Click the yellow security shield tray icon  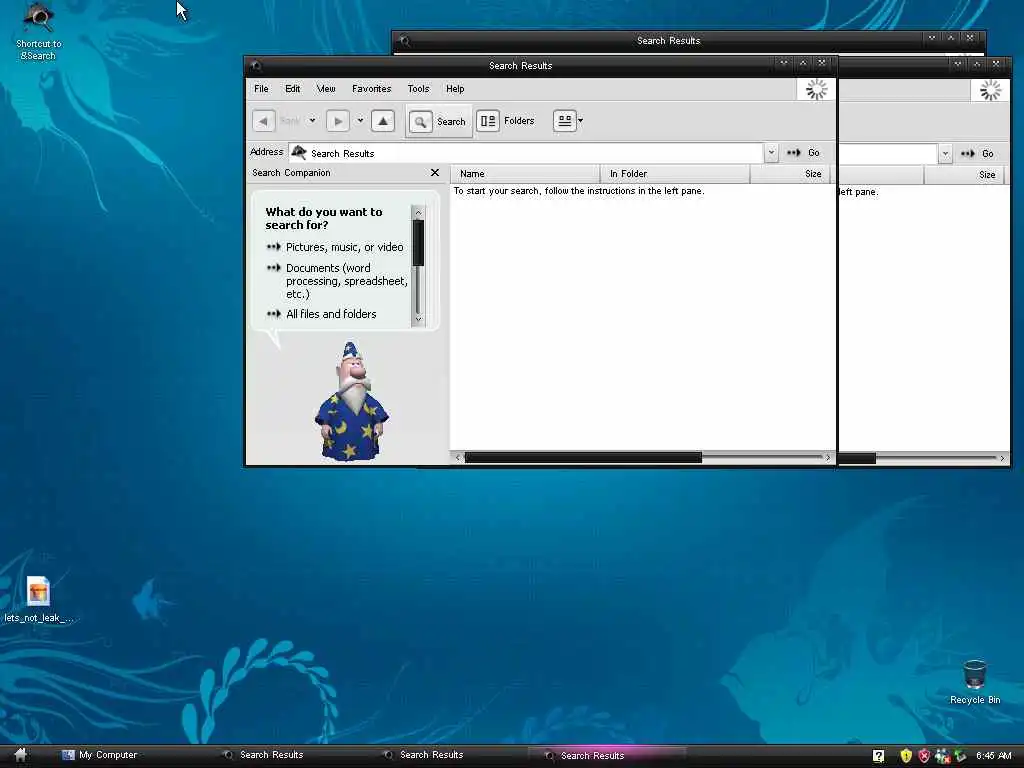click(x=906, y=756)
